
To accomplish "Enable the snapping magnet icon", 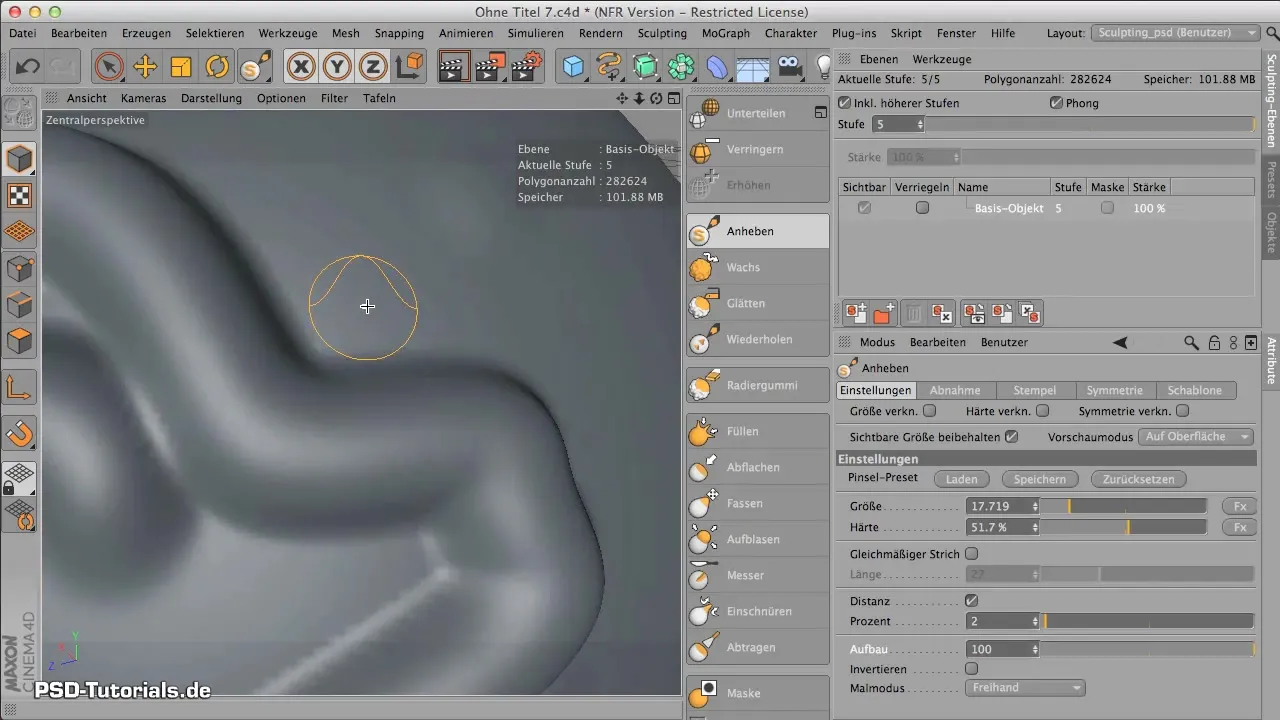I will pyautogui.click(x=20, y=433).
